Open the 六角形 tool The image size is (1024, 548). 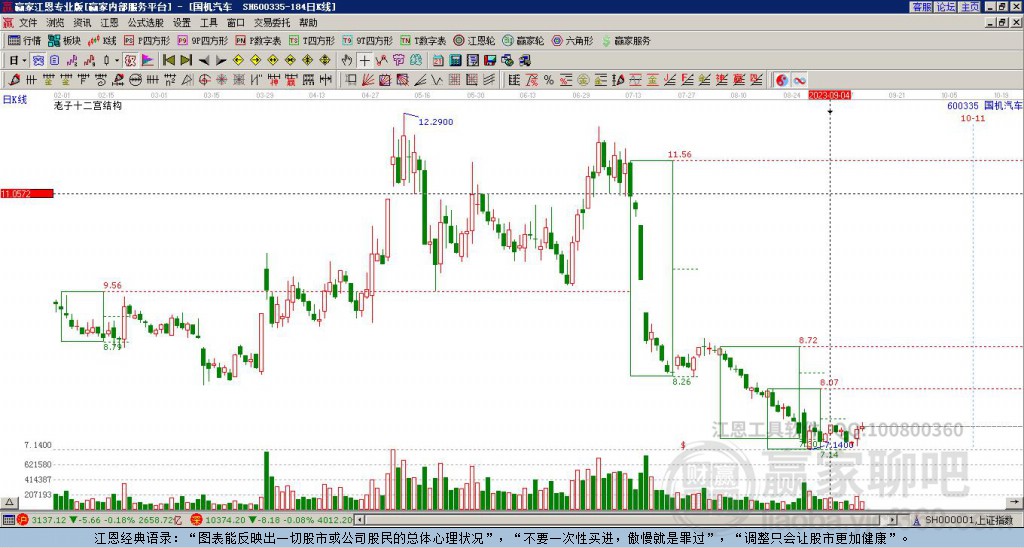pyautogui.click(x=573, y=40)
